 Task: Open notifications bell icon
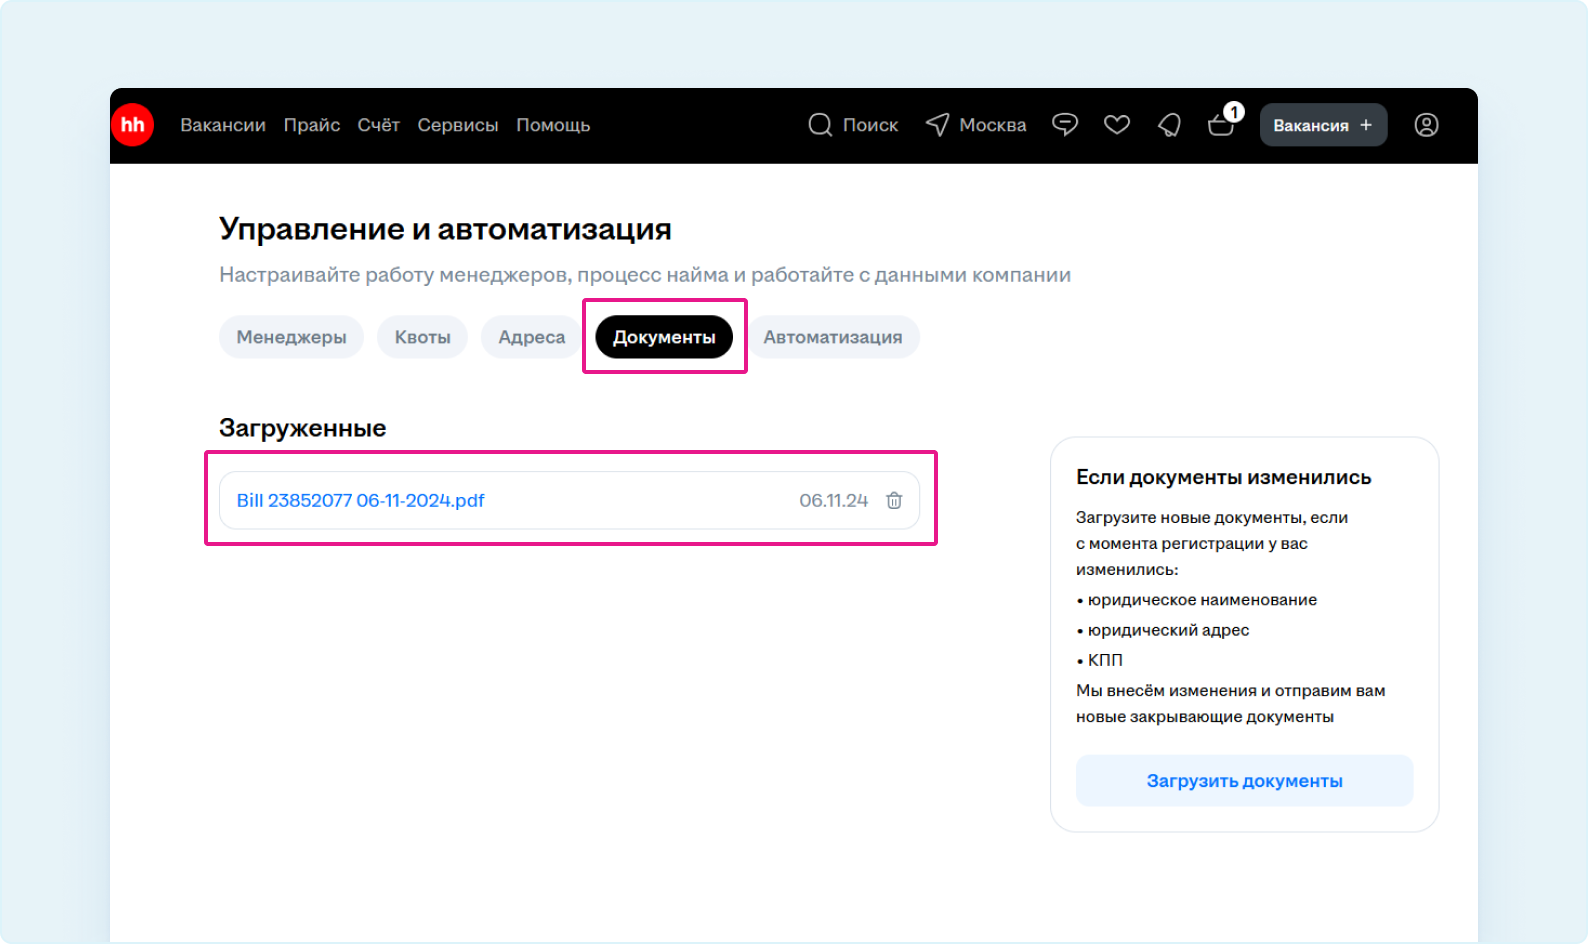[x=1169, y=125]
